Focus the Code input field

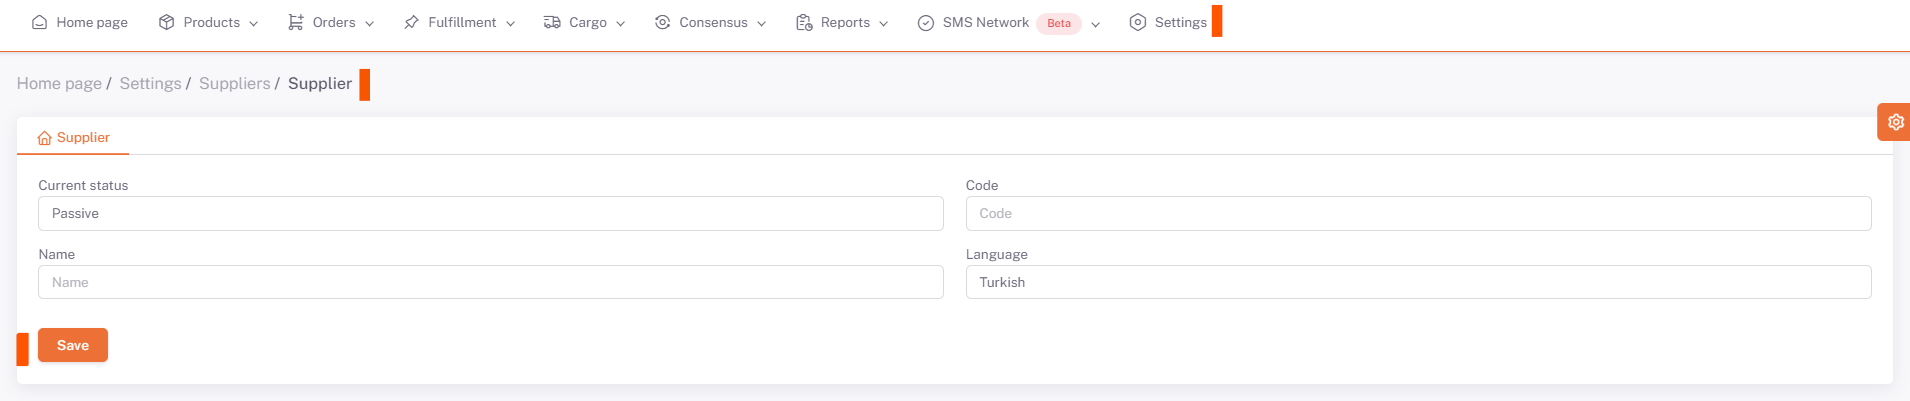point(1417,213)
